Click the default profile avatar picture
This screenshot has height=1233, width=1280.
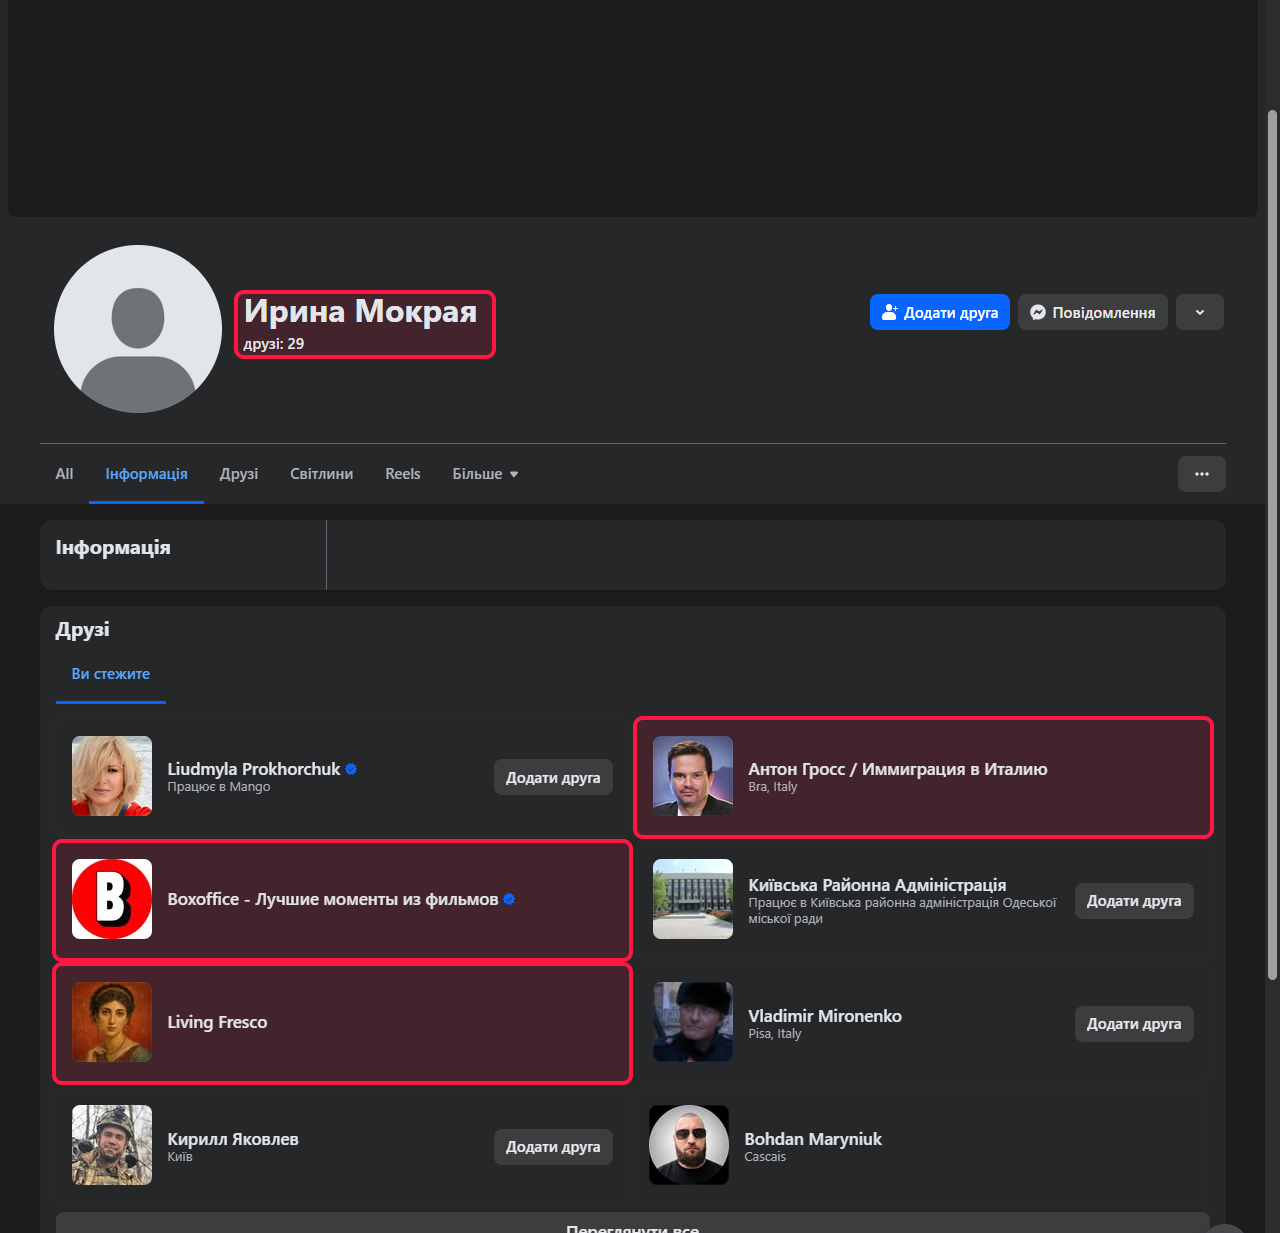(x=138, y=329)
